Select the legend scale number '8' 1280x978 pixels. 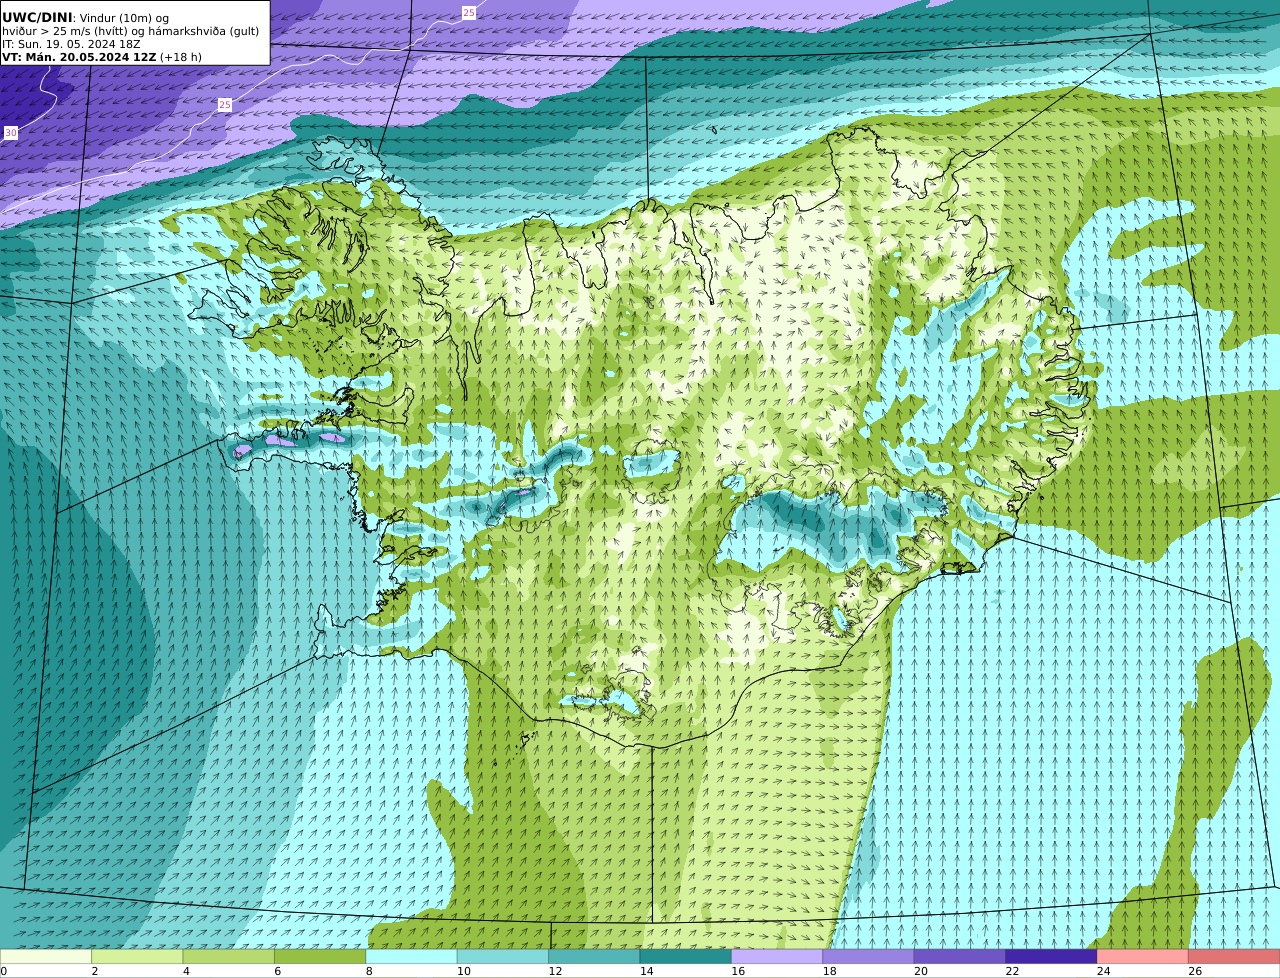tap(369, 971)
